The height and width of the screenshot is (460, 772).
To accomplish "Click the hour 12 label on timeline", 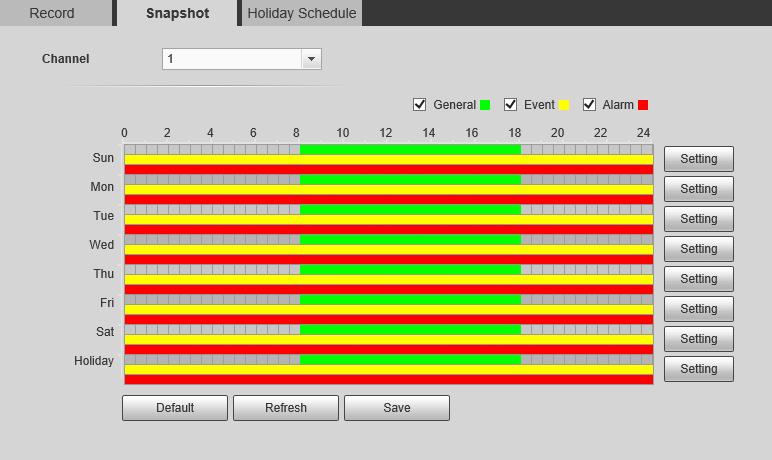I will point(386,133).
